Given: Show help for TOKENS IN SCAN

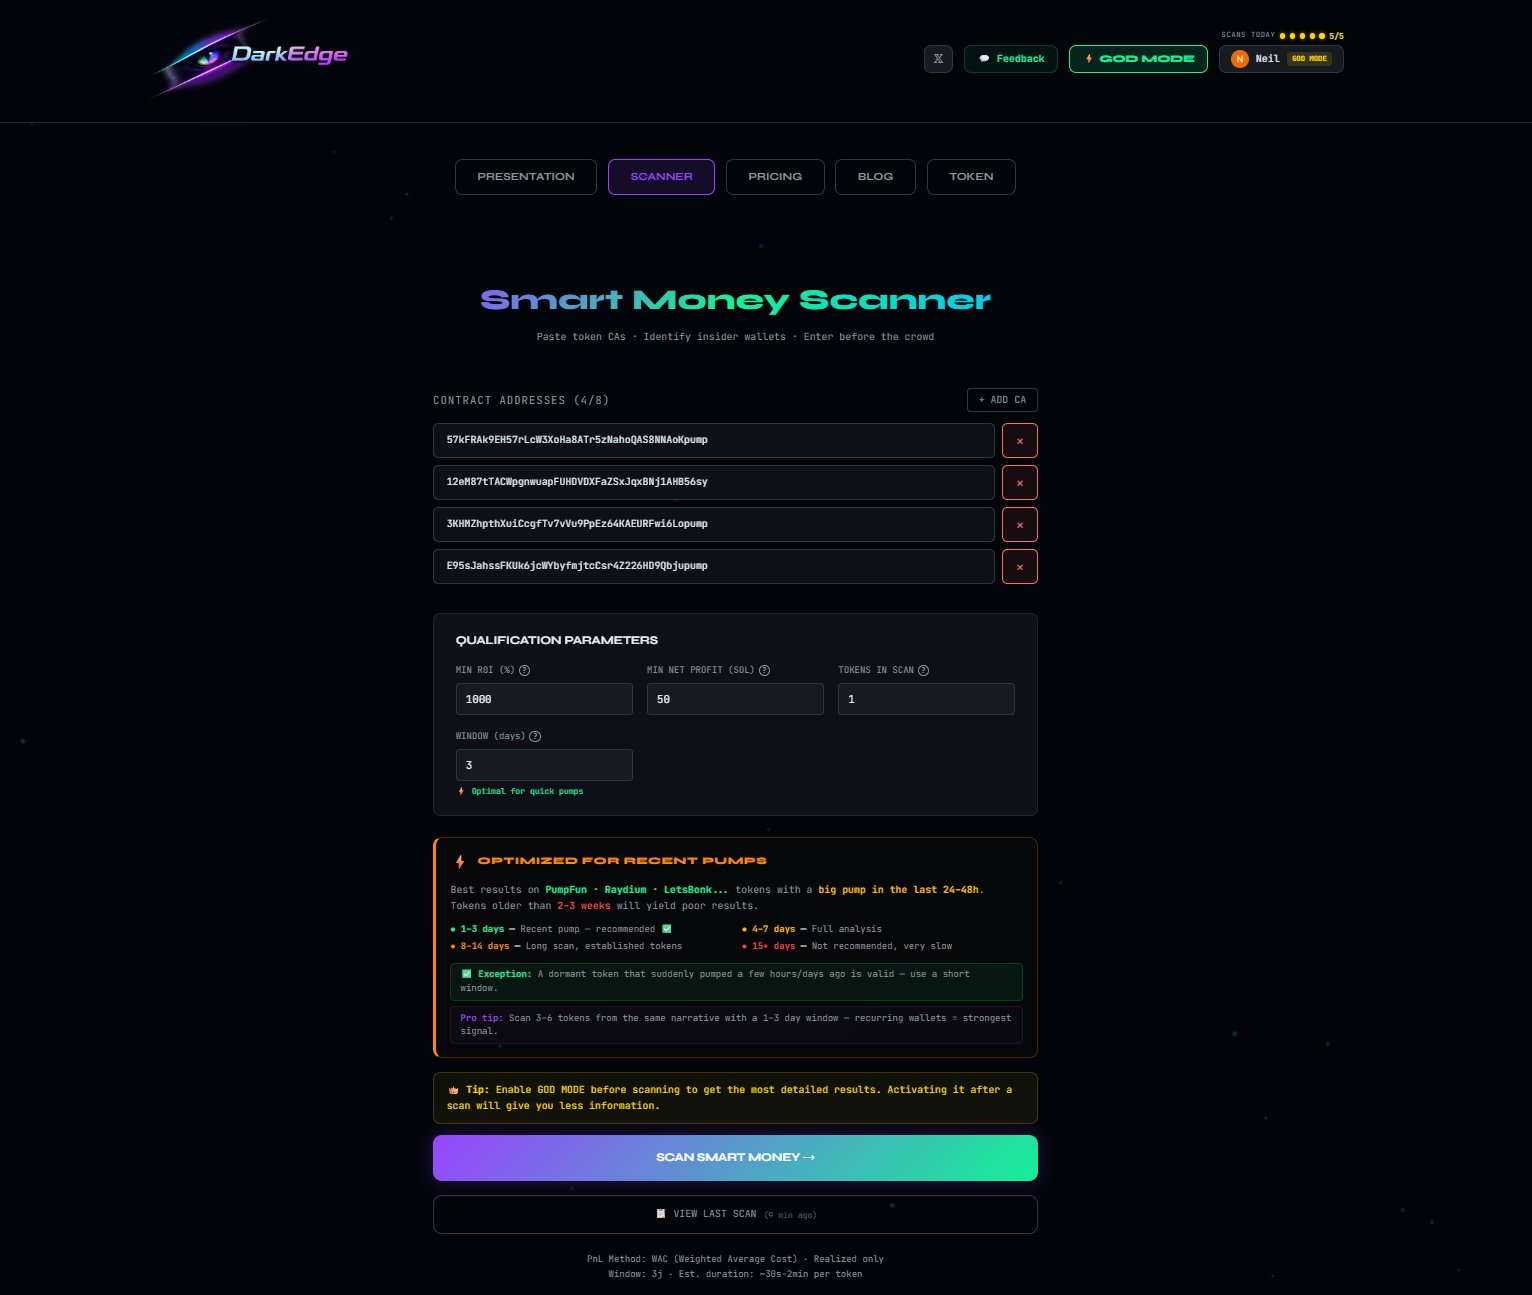Looking at the screenshot, I should click(x=924, y=671).
